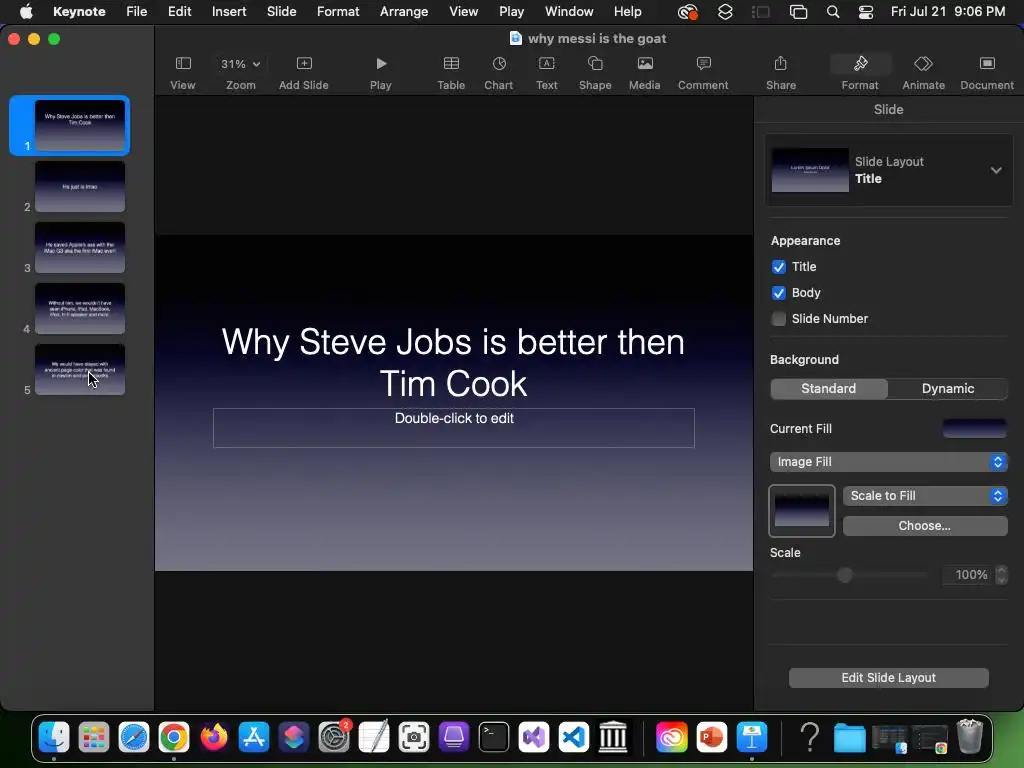Click the Scale slider handle

click(x=845, y=575)
